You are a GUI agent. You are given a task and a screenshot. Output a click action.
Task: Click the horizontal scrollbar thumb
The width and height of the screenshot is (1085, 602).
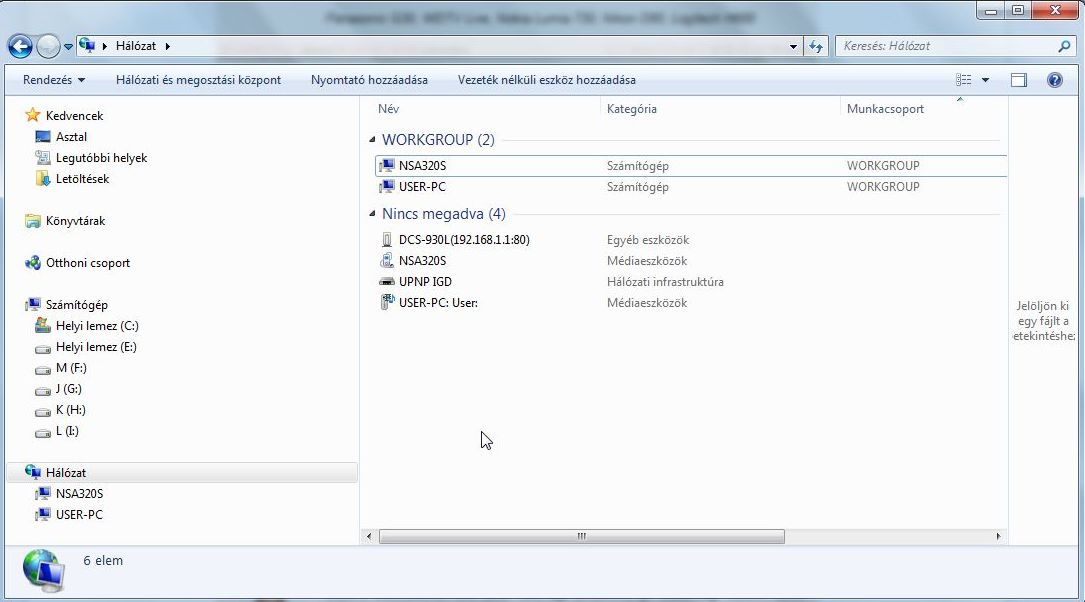tap(582, 536)
